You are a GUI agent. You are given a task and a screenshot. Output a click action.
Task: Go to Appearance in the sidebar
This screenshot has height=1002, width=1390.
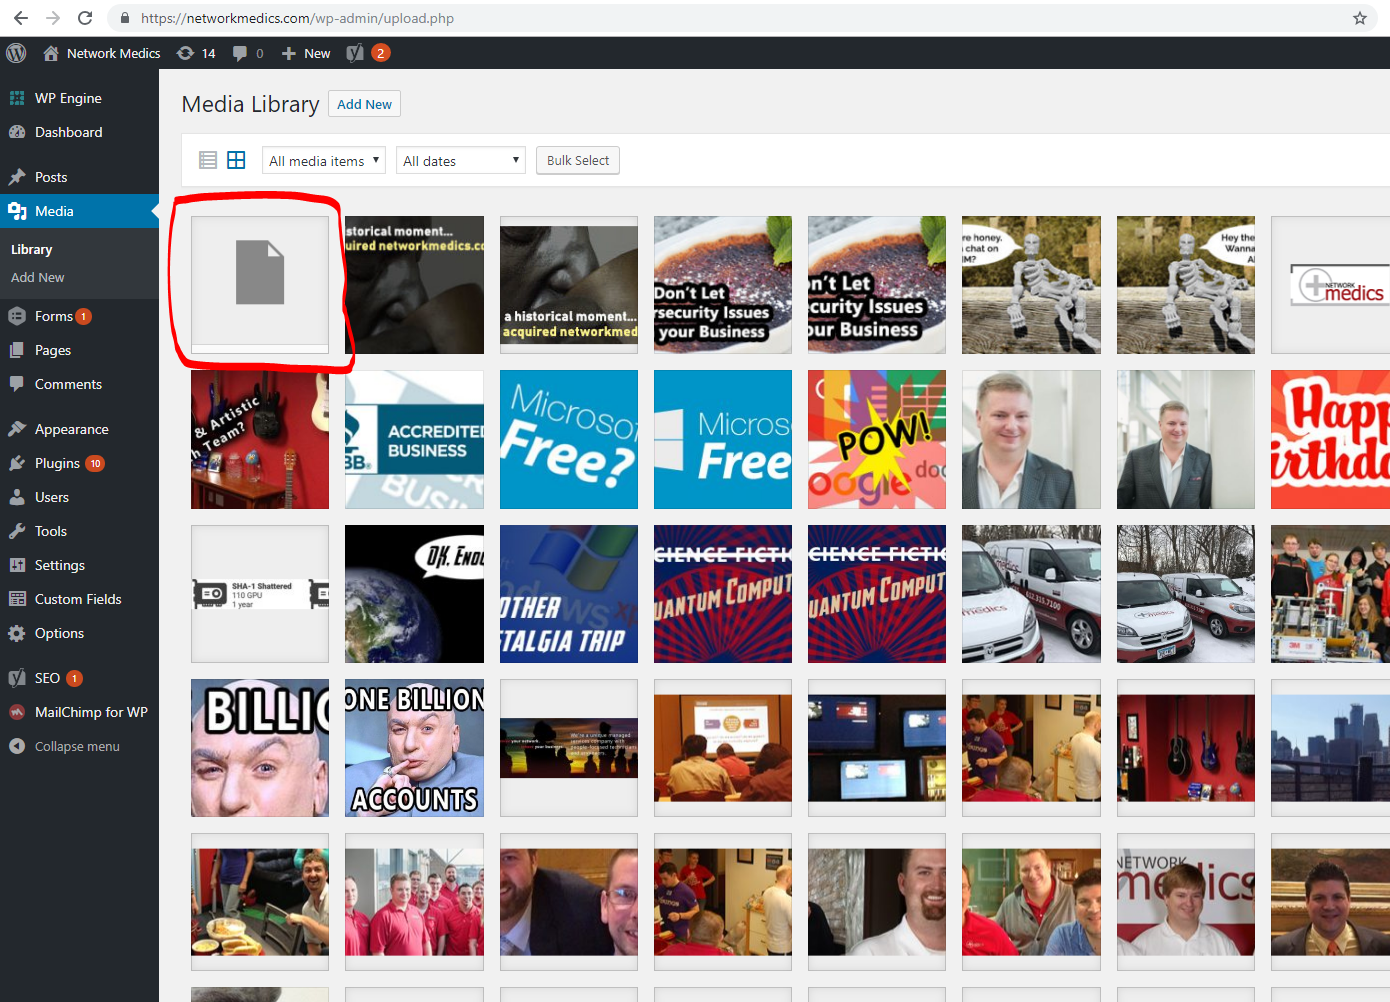[71, 429]
